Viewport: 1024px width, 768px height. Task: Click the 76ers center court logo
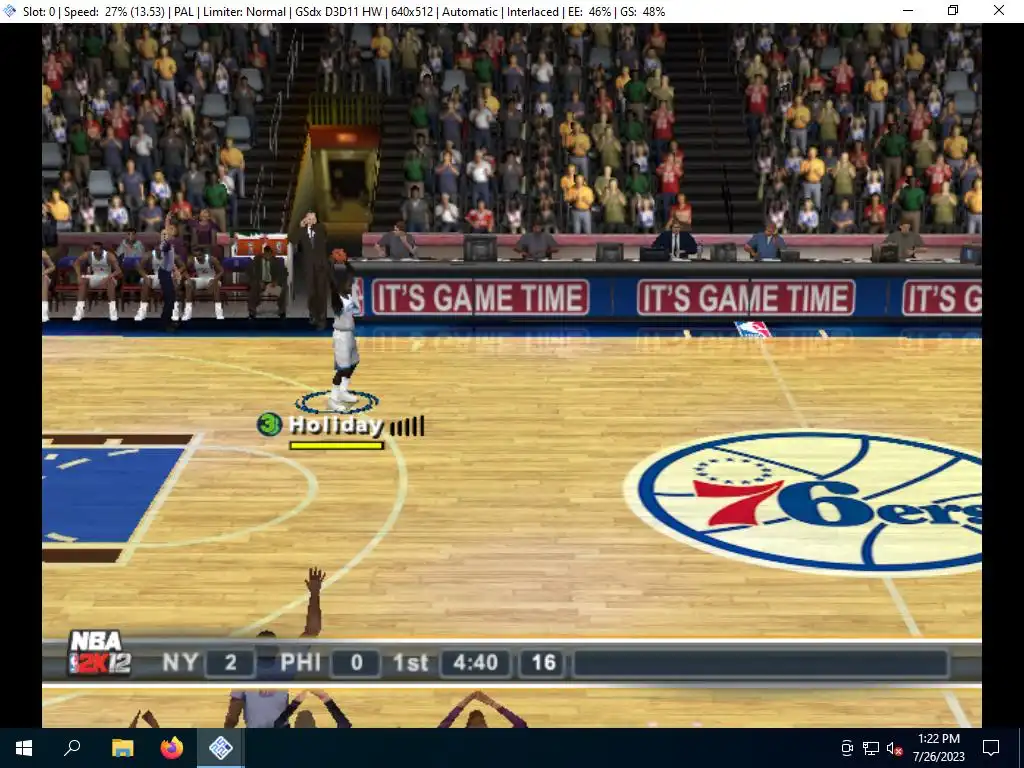click(x=803, y=502)
